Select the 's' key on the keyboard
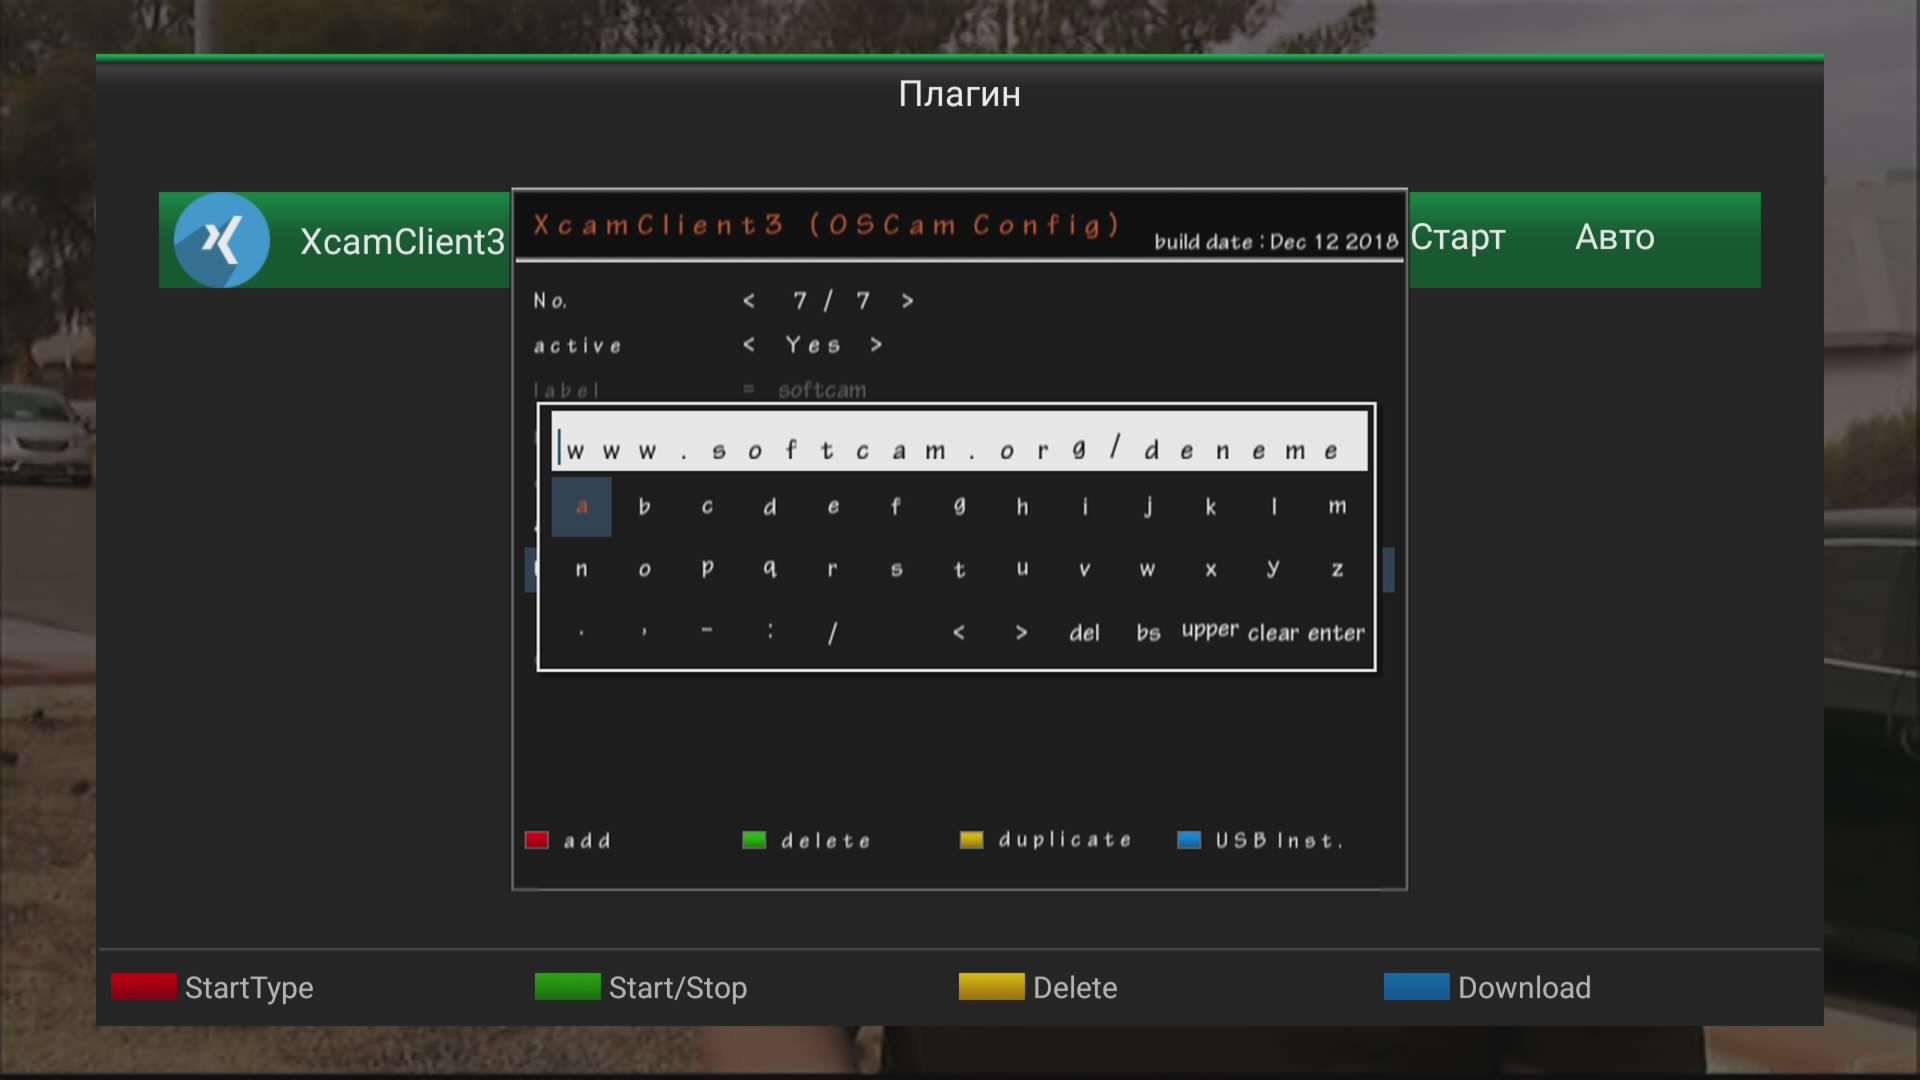 click(896, 569)
